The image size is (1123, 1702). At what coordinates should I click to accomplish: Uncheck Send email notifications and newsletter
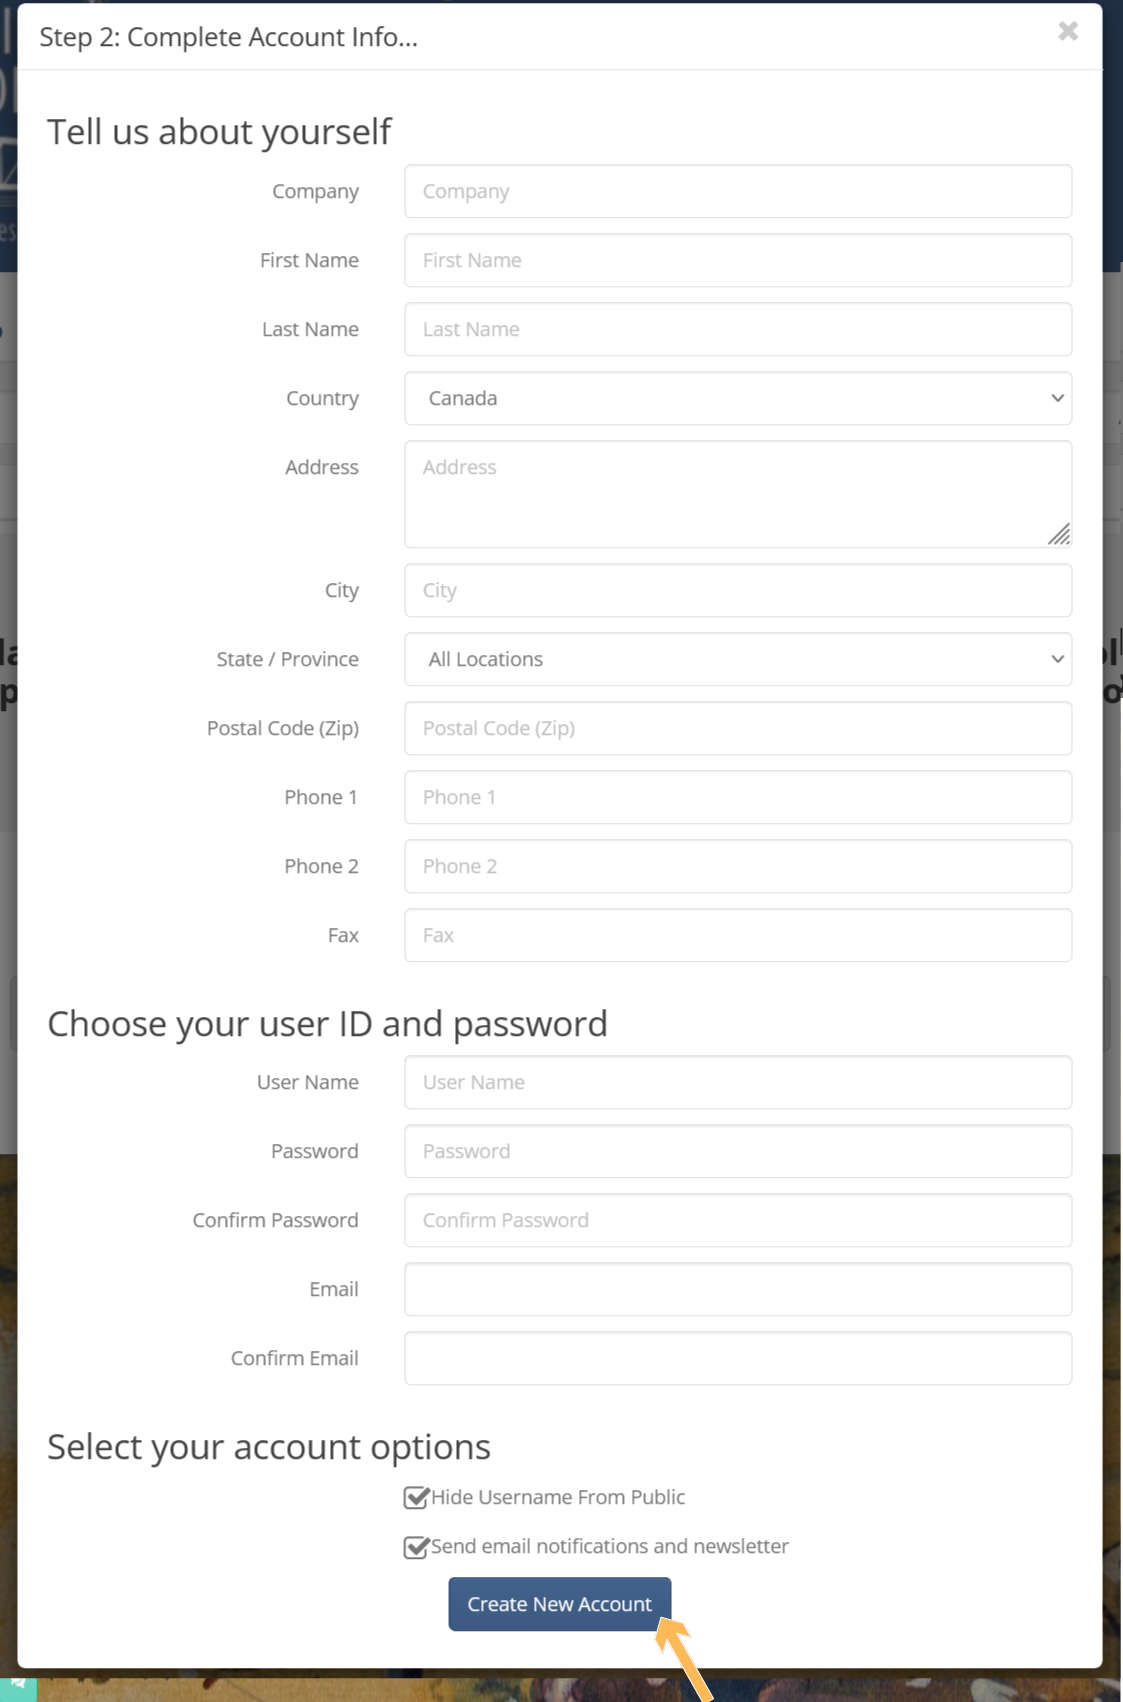[x=416, y=1547]
